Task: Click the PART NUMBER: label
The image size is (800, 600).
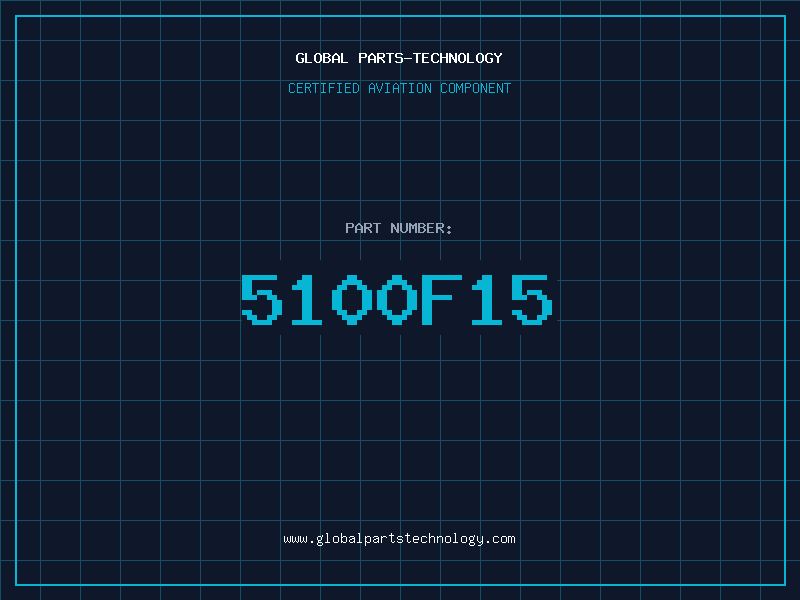Action: coord(399,228)
